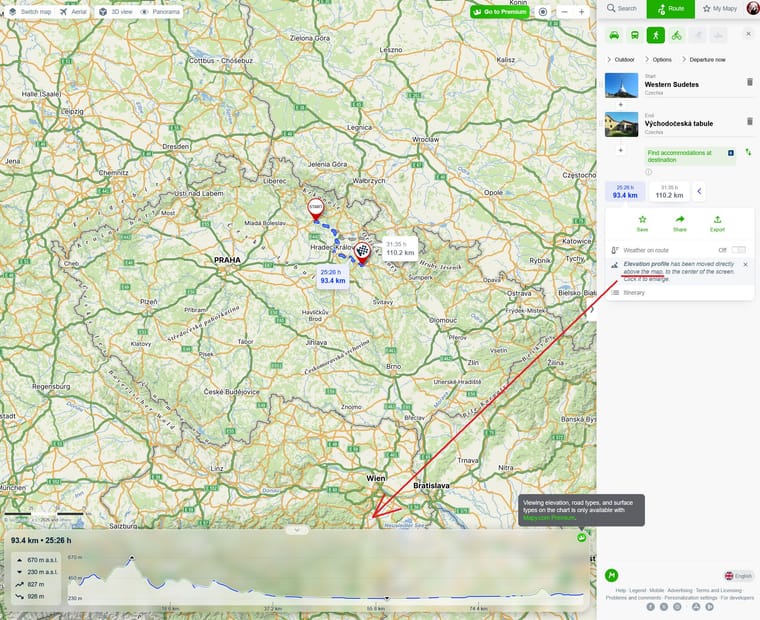Open the Search tab
This screenshot has width=760, height=620.
[x=622, y=9]
